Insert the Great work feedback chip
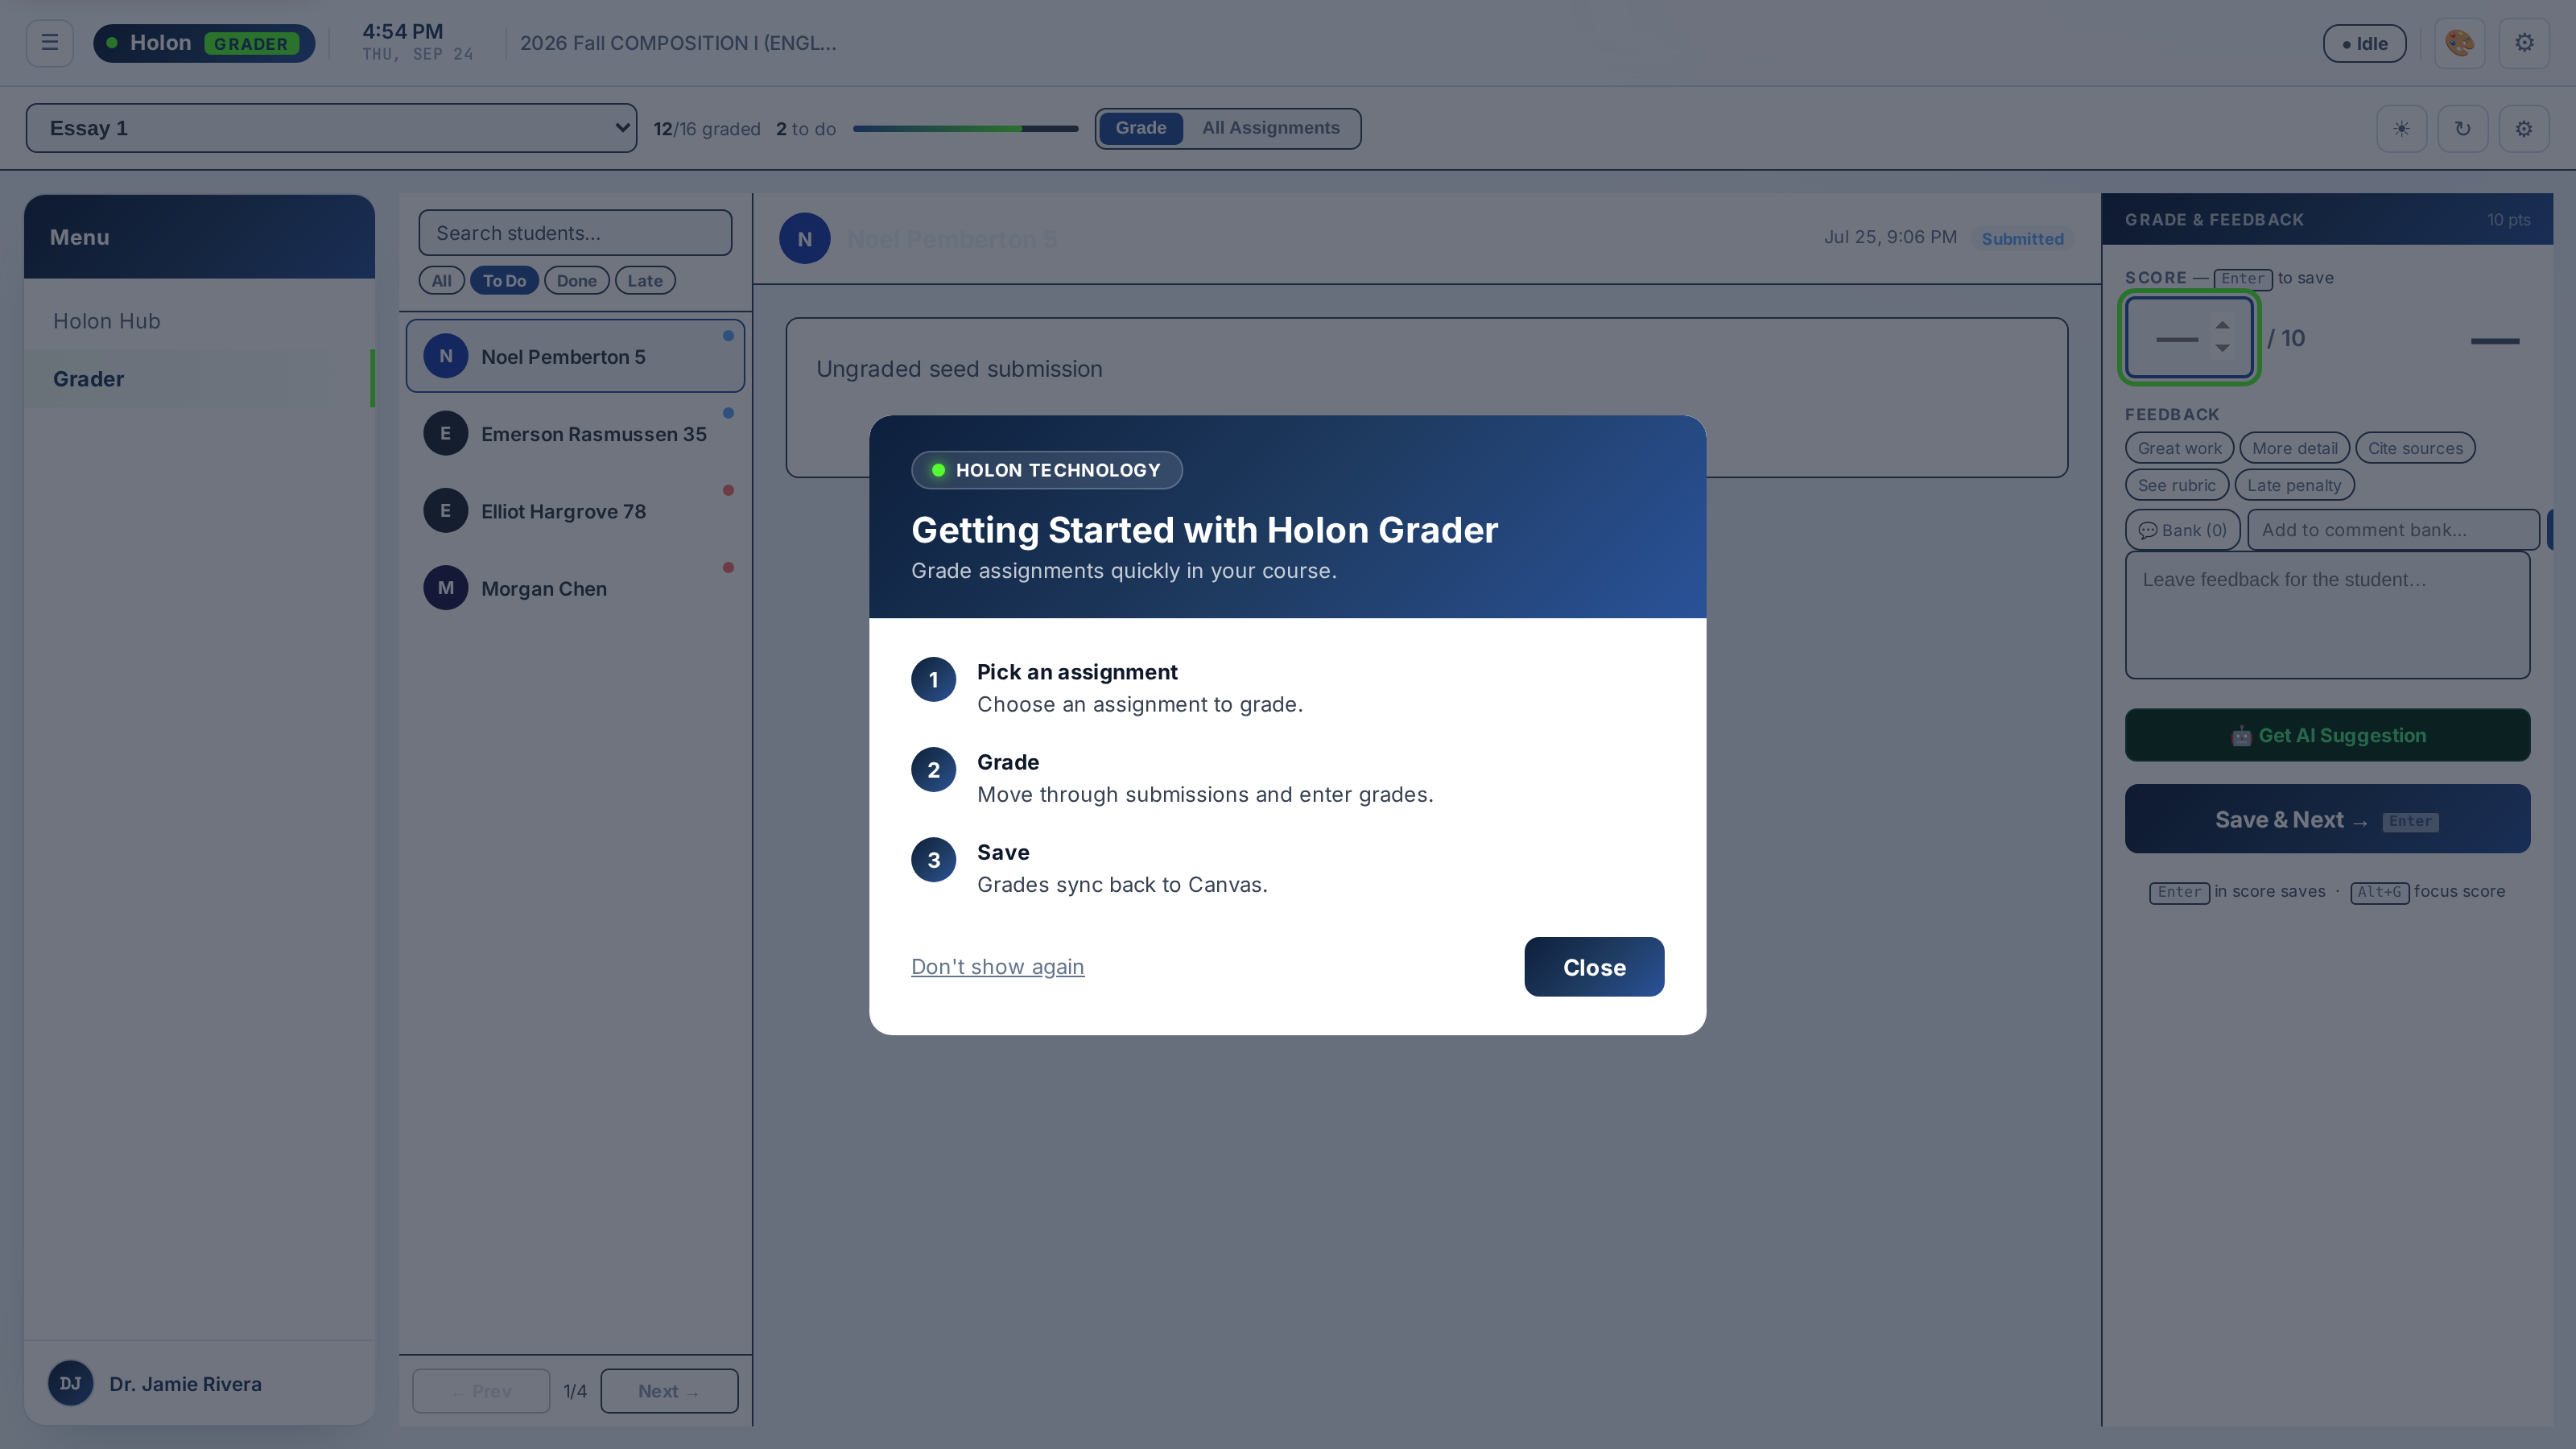Viewport: 2576px width, 1449px height. point(2179,448)
